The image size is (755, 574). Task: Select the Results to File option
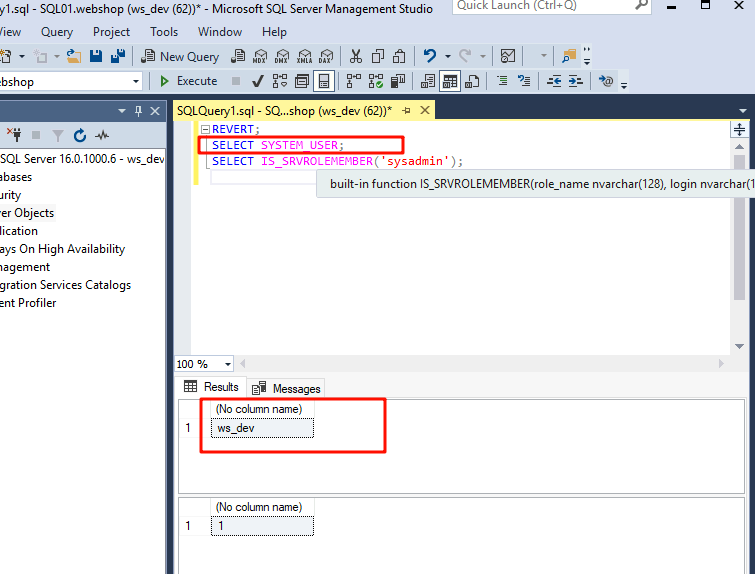click(472, 81)
